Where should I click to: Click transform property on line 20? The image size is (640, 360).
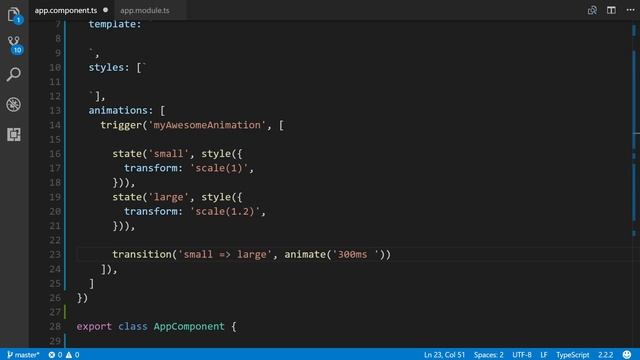click(151, 211)
